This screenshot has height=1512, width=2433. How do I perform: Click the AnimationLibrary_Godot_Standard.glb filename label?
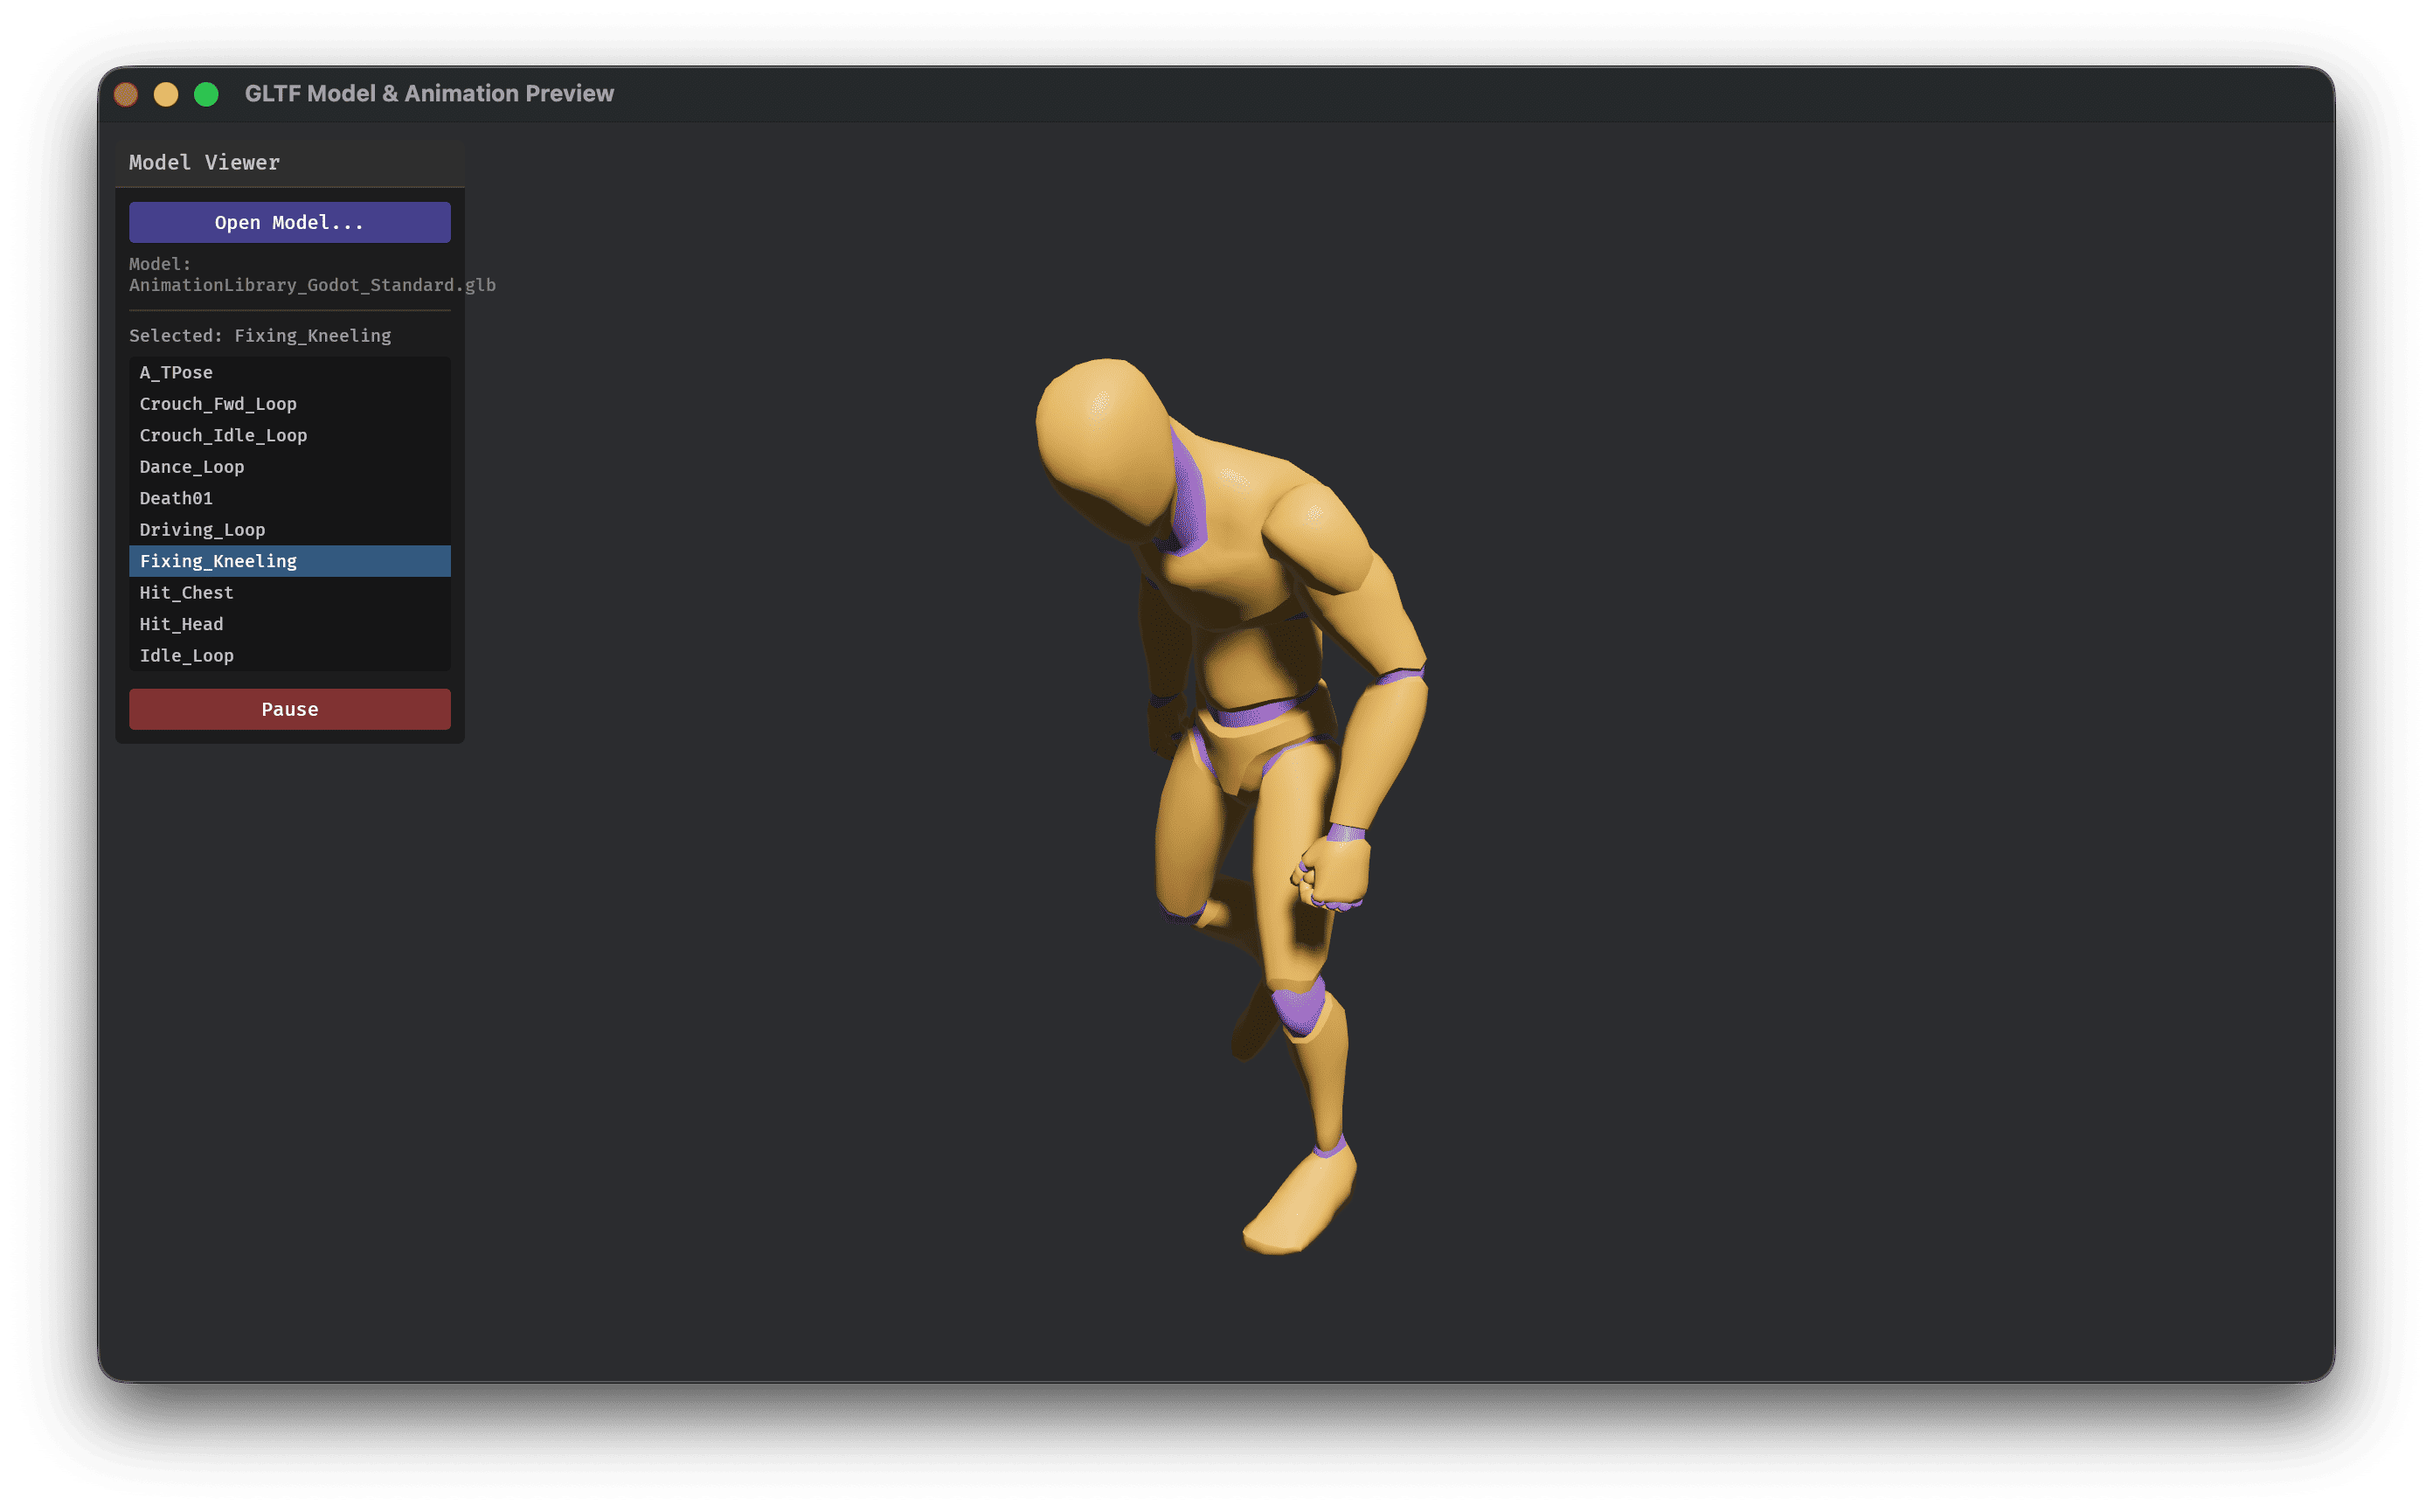313,284
